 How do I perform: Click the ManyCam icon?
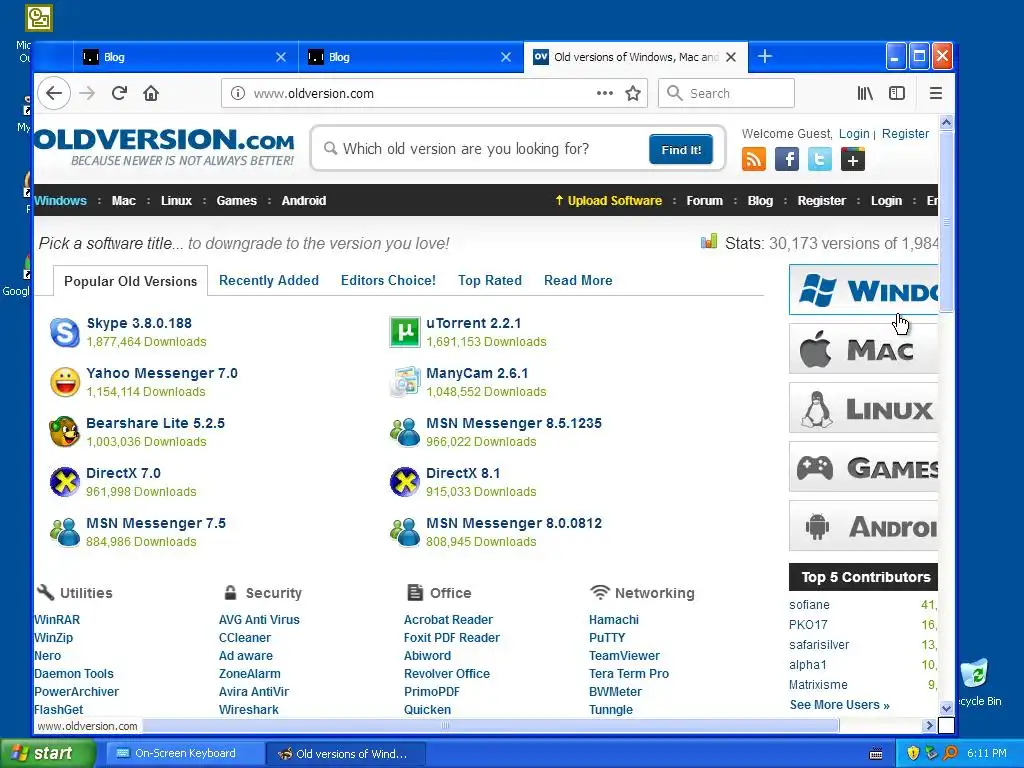(x=405, y=383)
